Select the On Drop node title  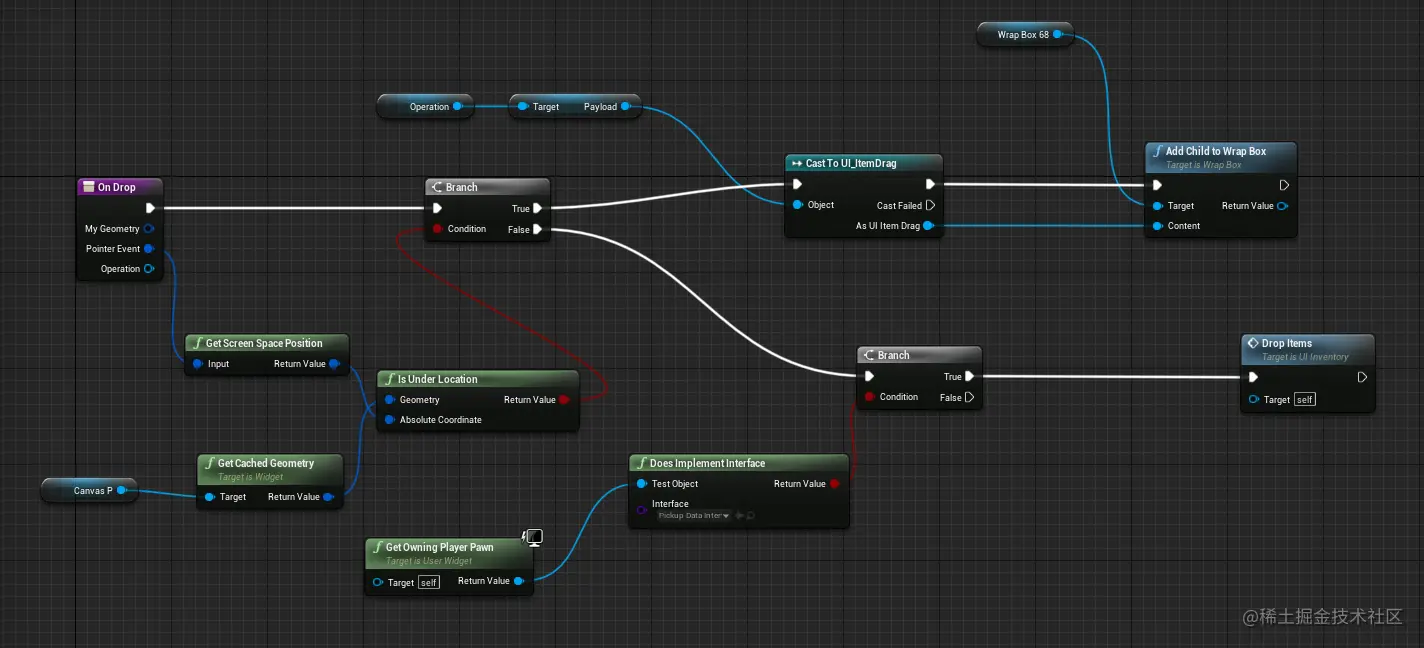tap(116, 187)
